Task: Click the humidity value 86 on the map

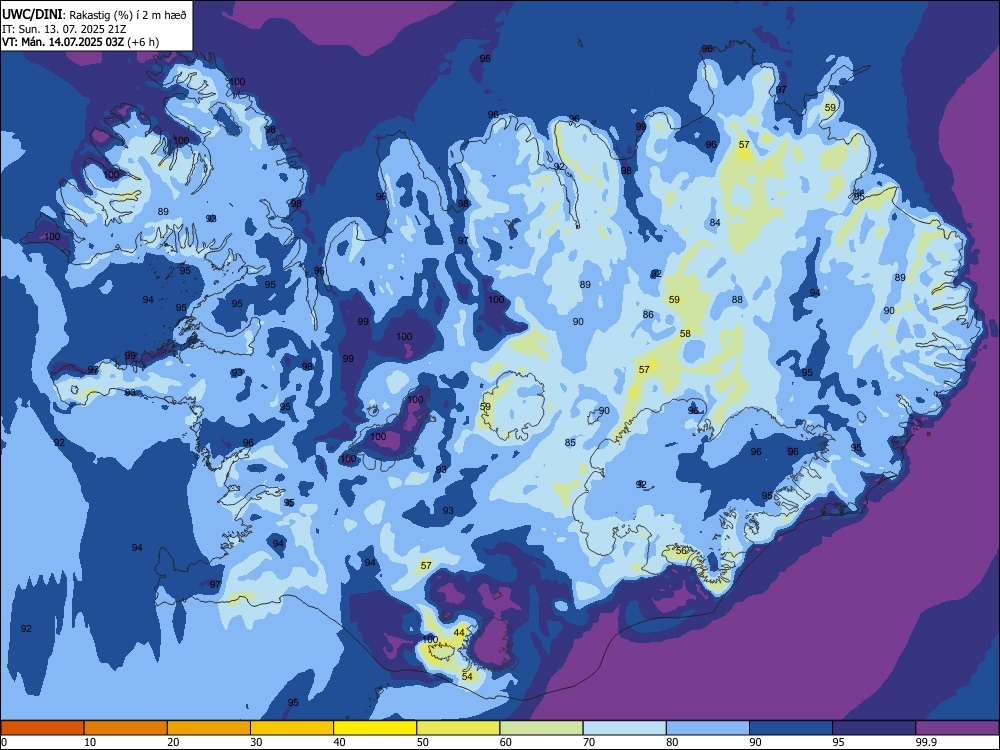Action: (648, 314)
